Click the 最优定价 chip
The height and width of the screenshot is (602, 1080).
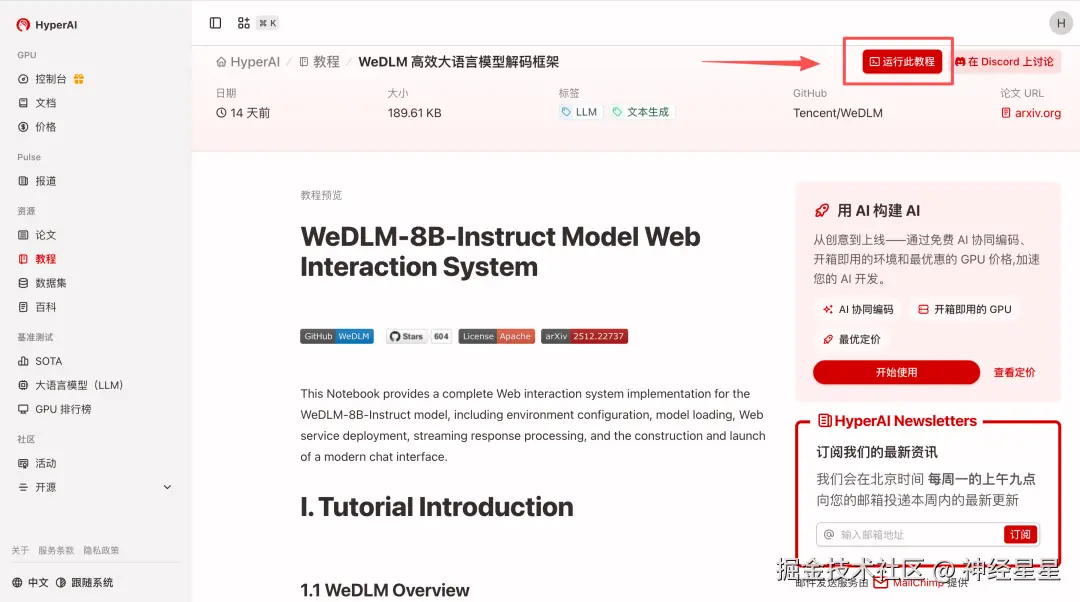(851, 339)
